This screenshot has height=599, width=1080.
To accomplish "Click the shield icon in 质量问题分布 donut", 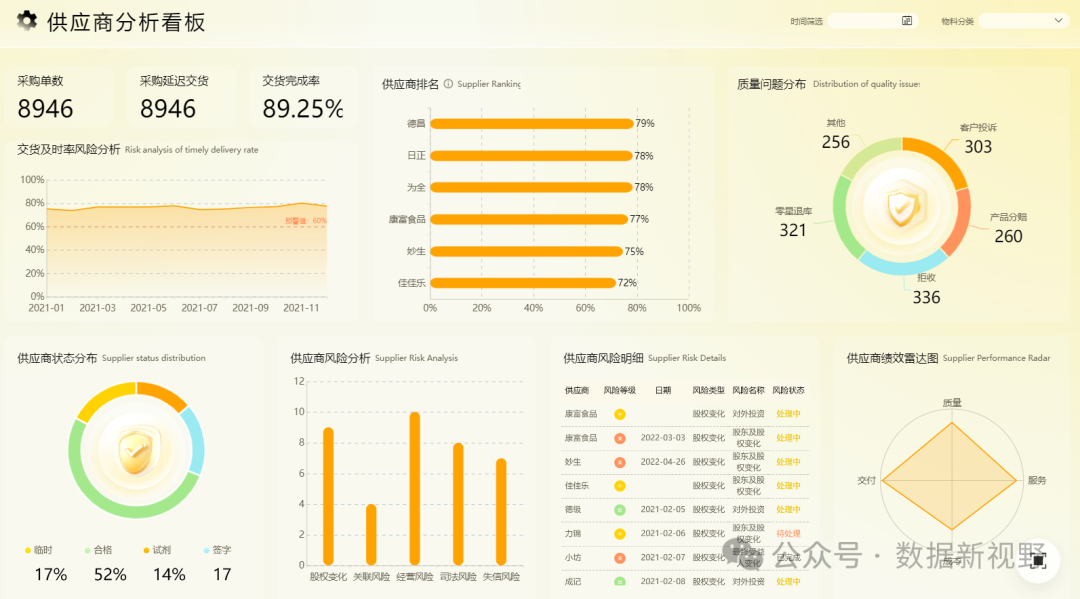I will (901, 206).
